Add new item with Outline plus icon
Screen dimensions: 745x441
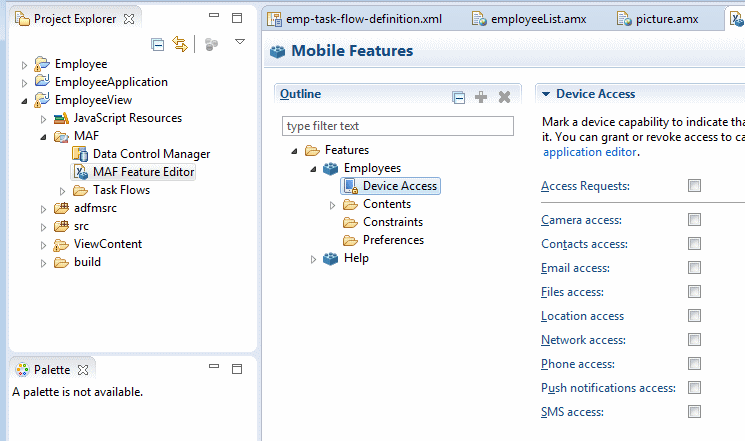pyautogui.click(x=481, y=97)
